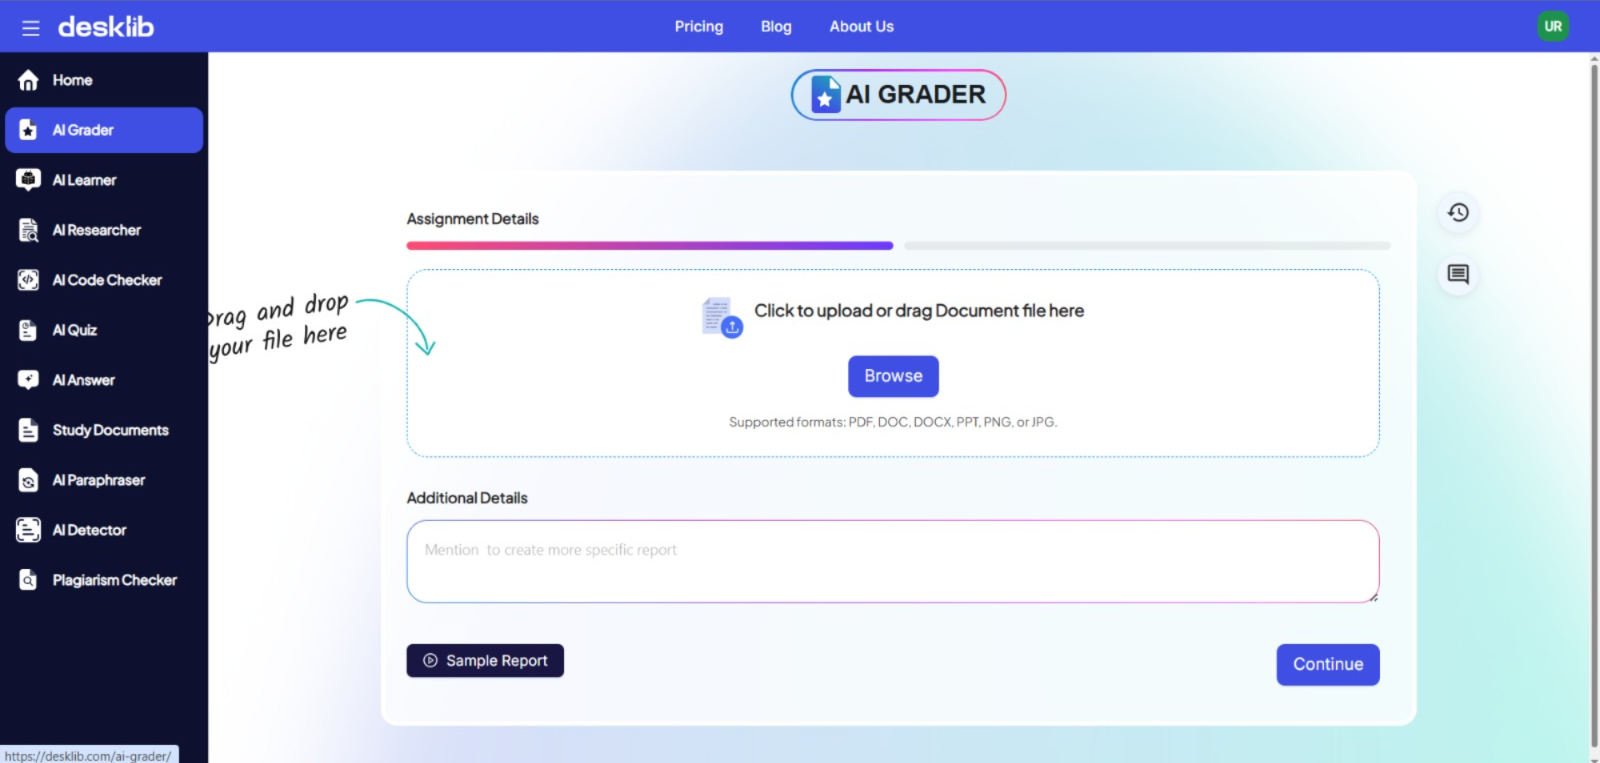Go to Home in the sidebar
The image size is (1600, 763).
click(x=104, y=80)
